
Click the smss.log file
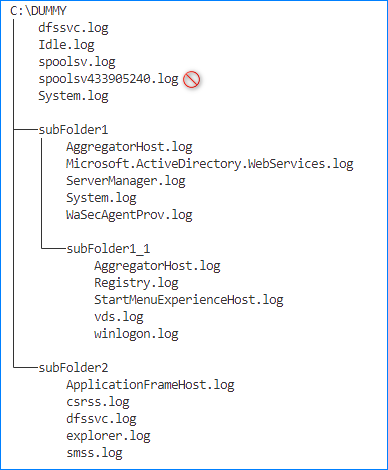94,453
